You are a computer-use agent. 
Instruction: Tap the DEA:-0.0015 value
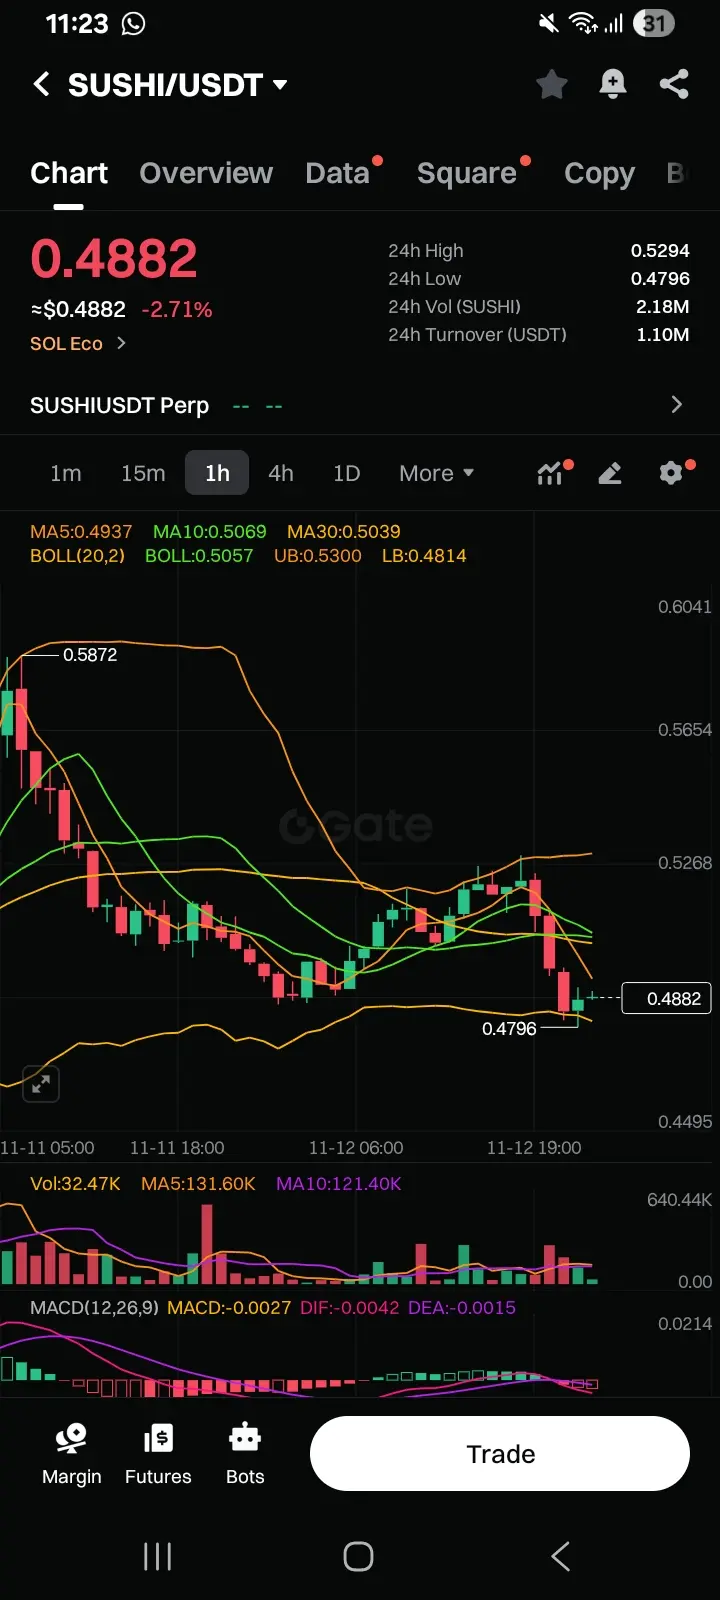tap(462, 1307)
